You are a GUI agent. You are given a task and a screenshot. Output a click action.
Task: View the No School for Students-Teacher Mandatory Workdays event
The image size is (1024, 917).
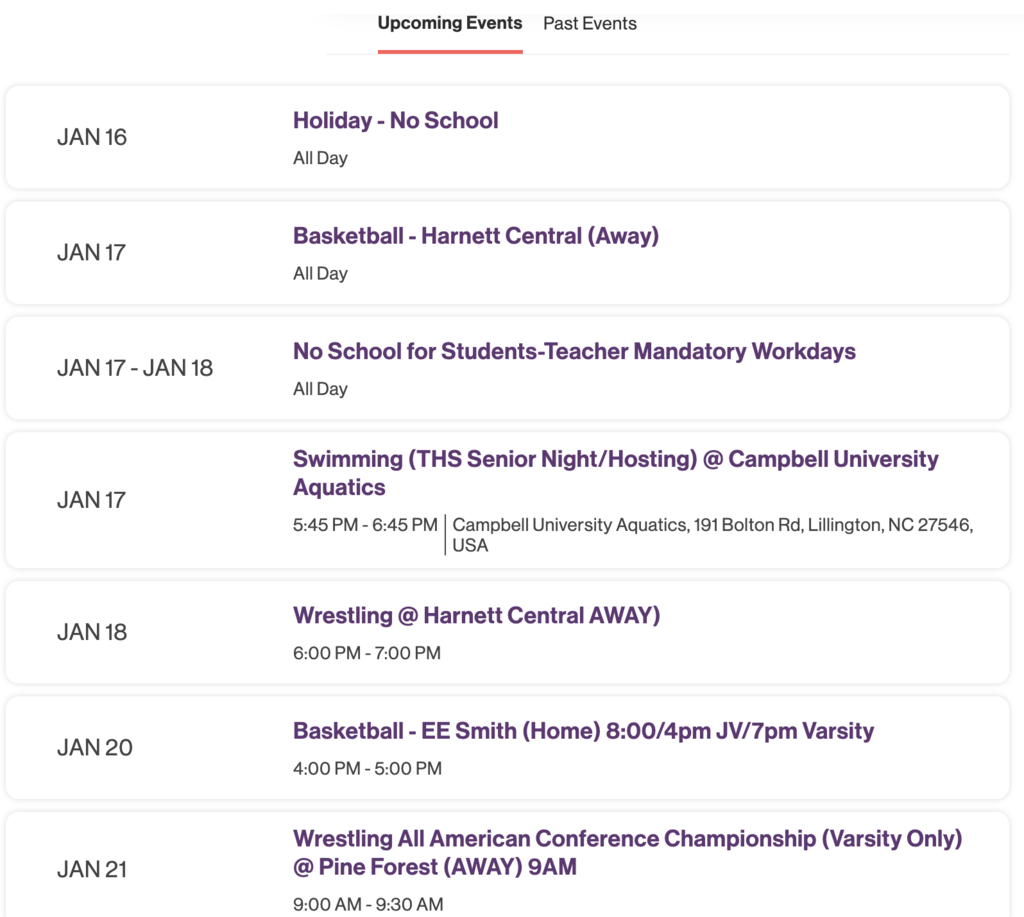[573, 351]
